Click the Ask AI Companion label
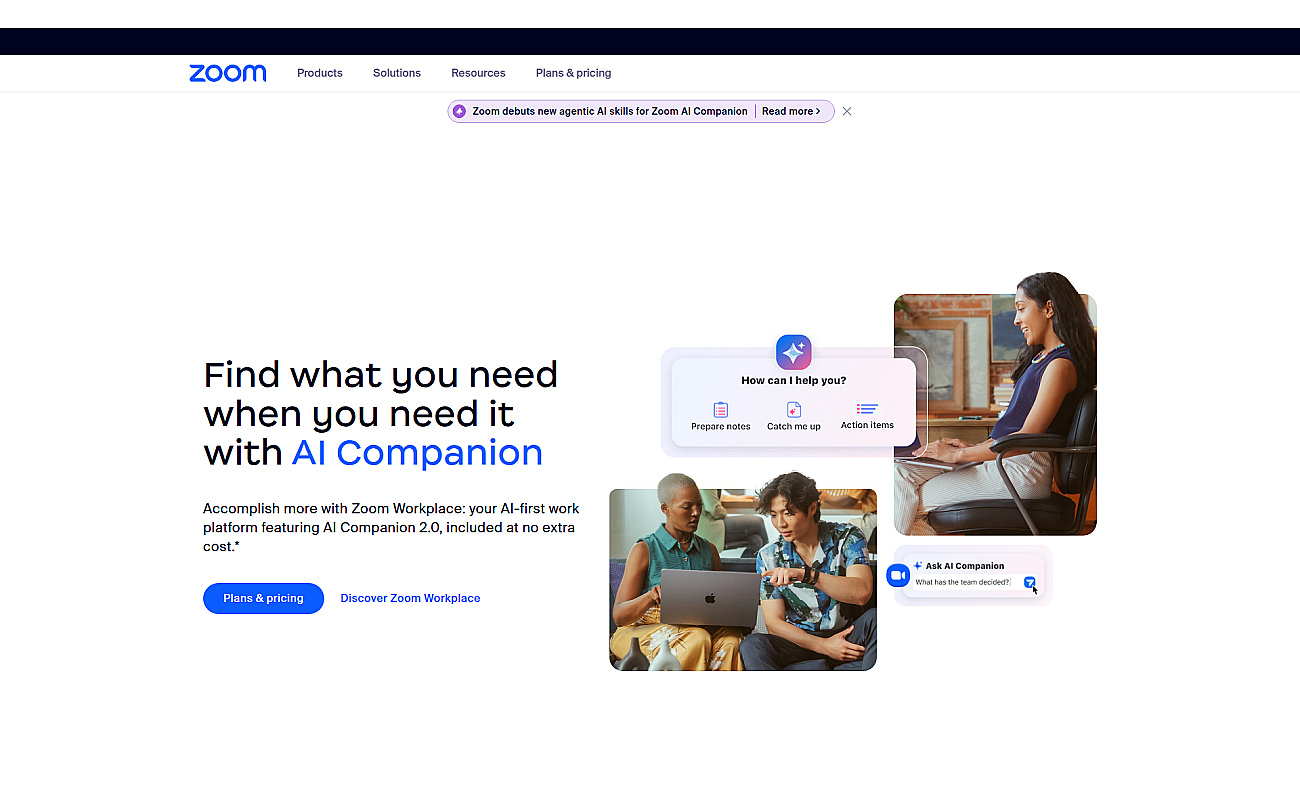This screenshot has width=1300, height=788. tap(965, 566)
